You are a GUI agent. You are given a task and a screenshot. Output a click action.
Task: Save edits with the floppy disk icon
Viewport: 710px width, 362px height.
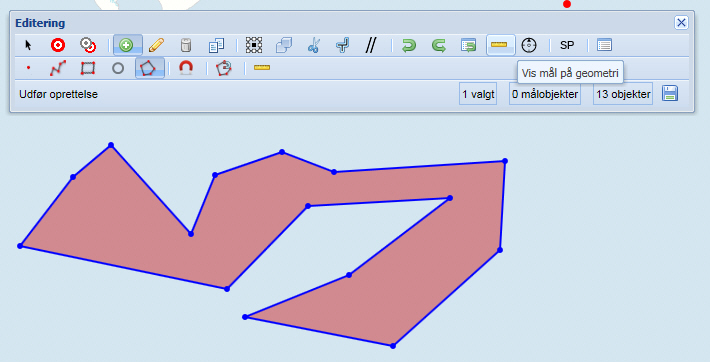[x=670, y=94]
